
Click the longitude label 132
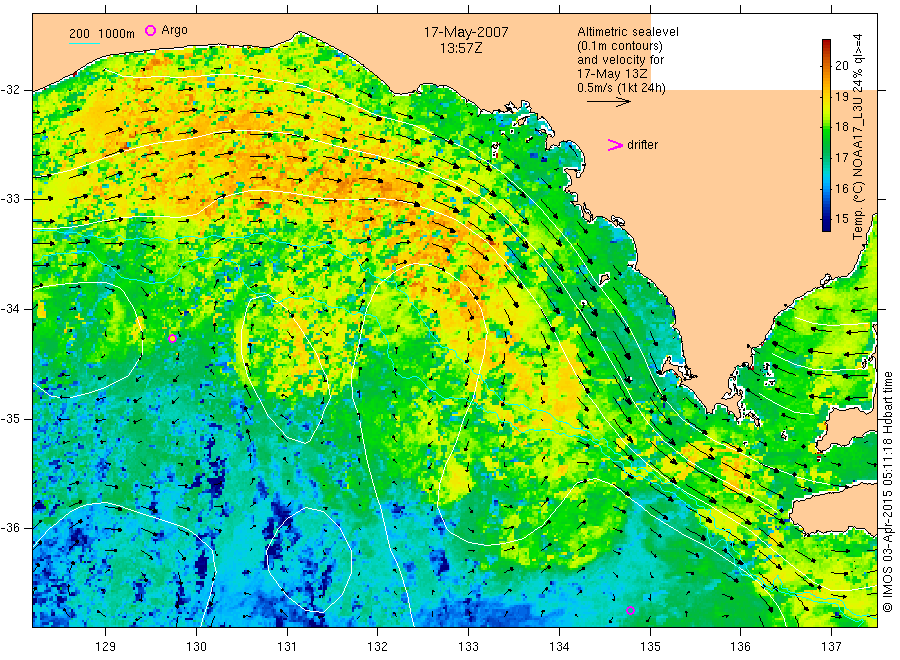click(x=378, y=647)
